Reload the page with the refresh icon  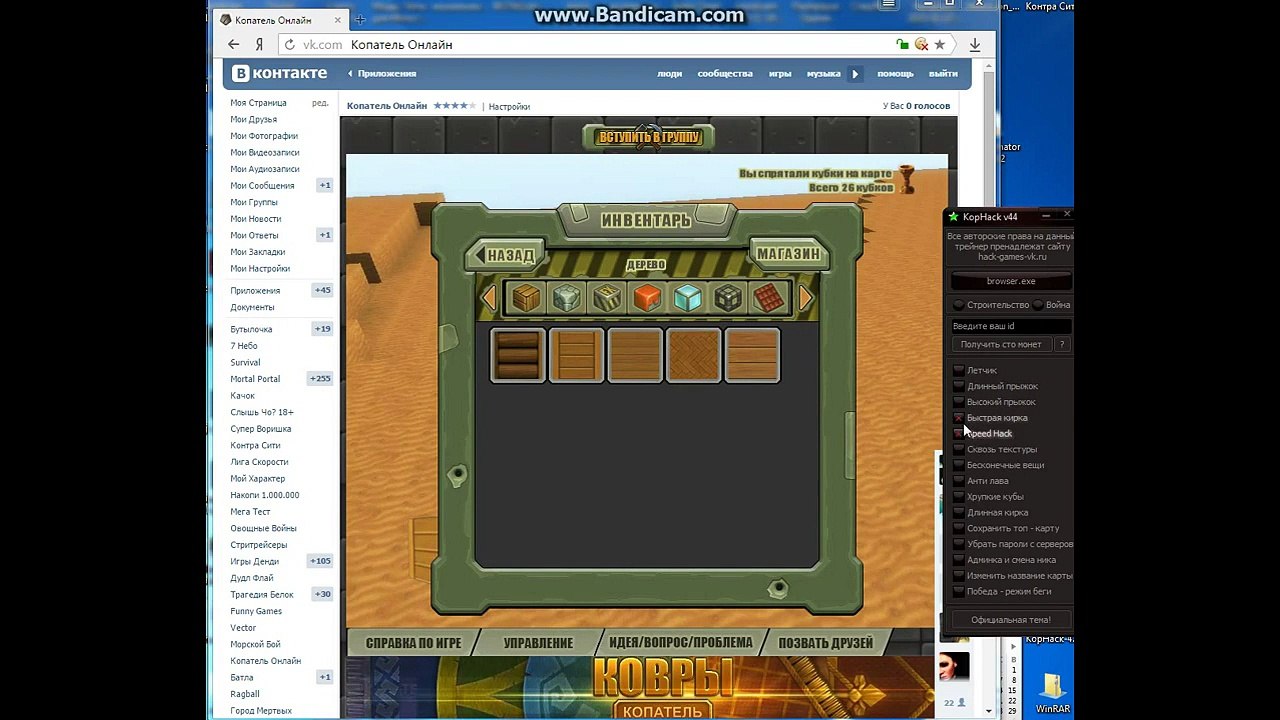(290, 45)
